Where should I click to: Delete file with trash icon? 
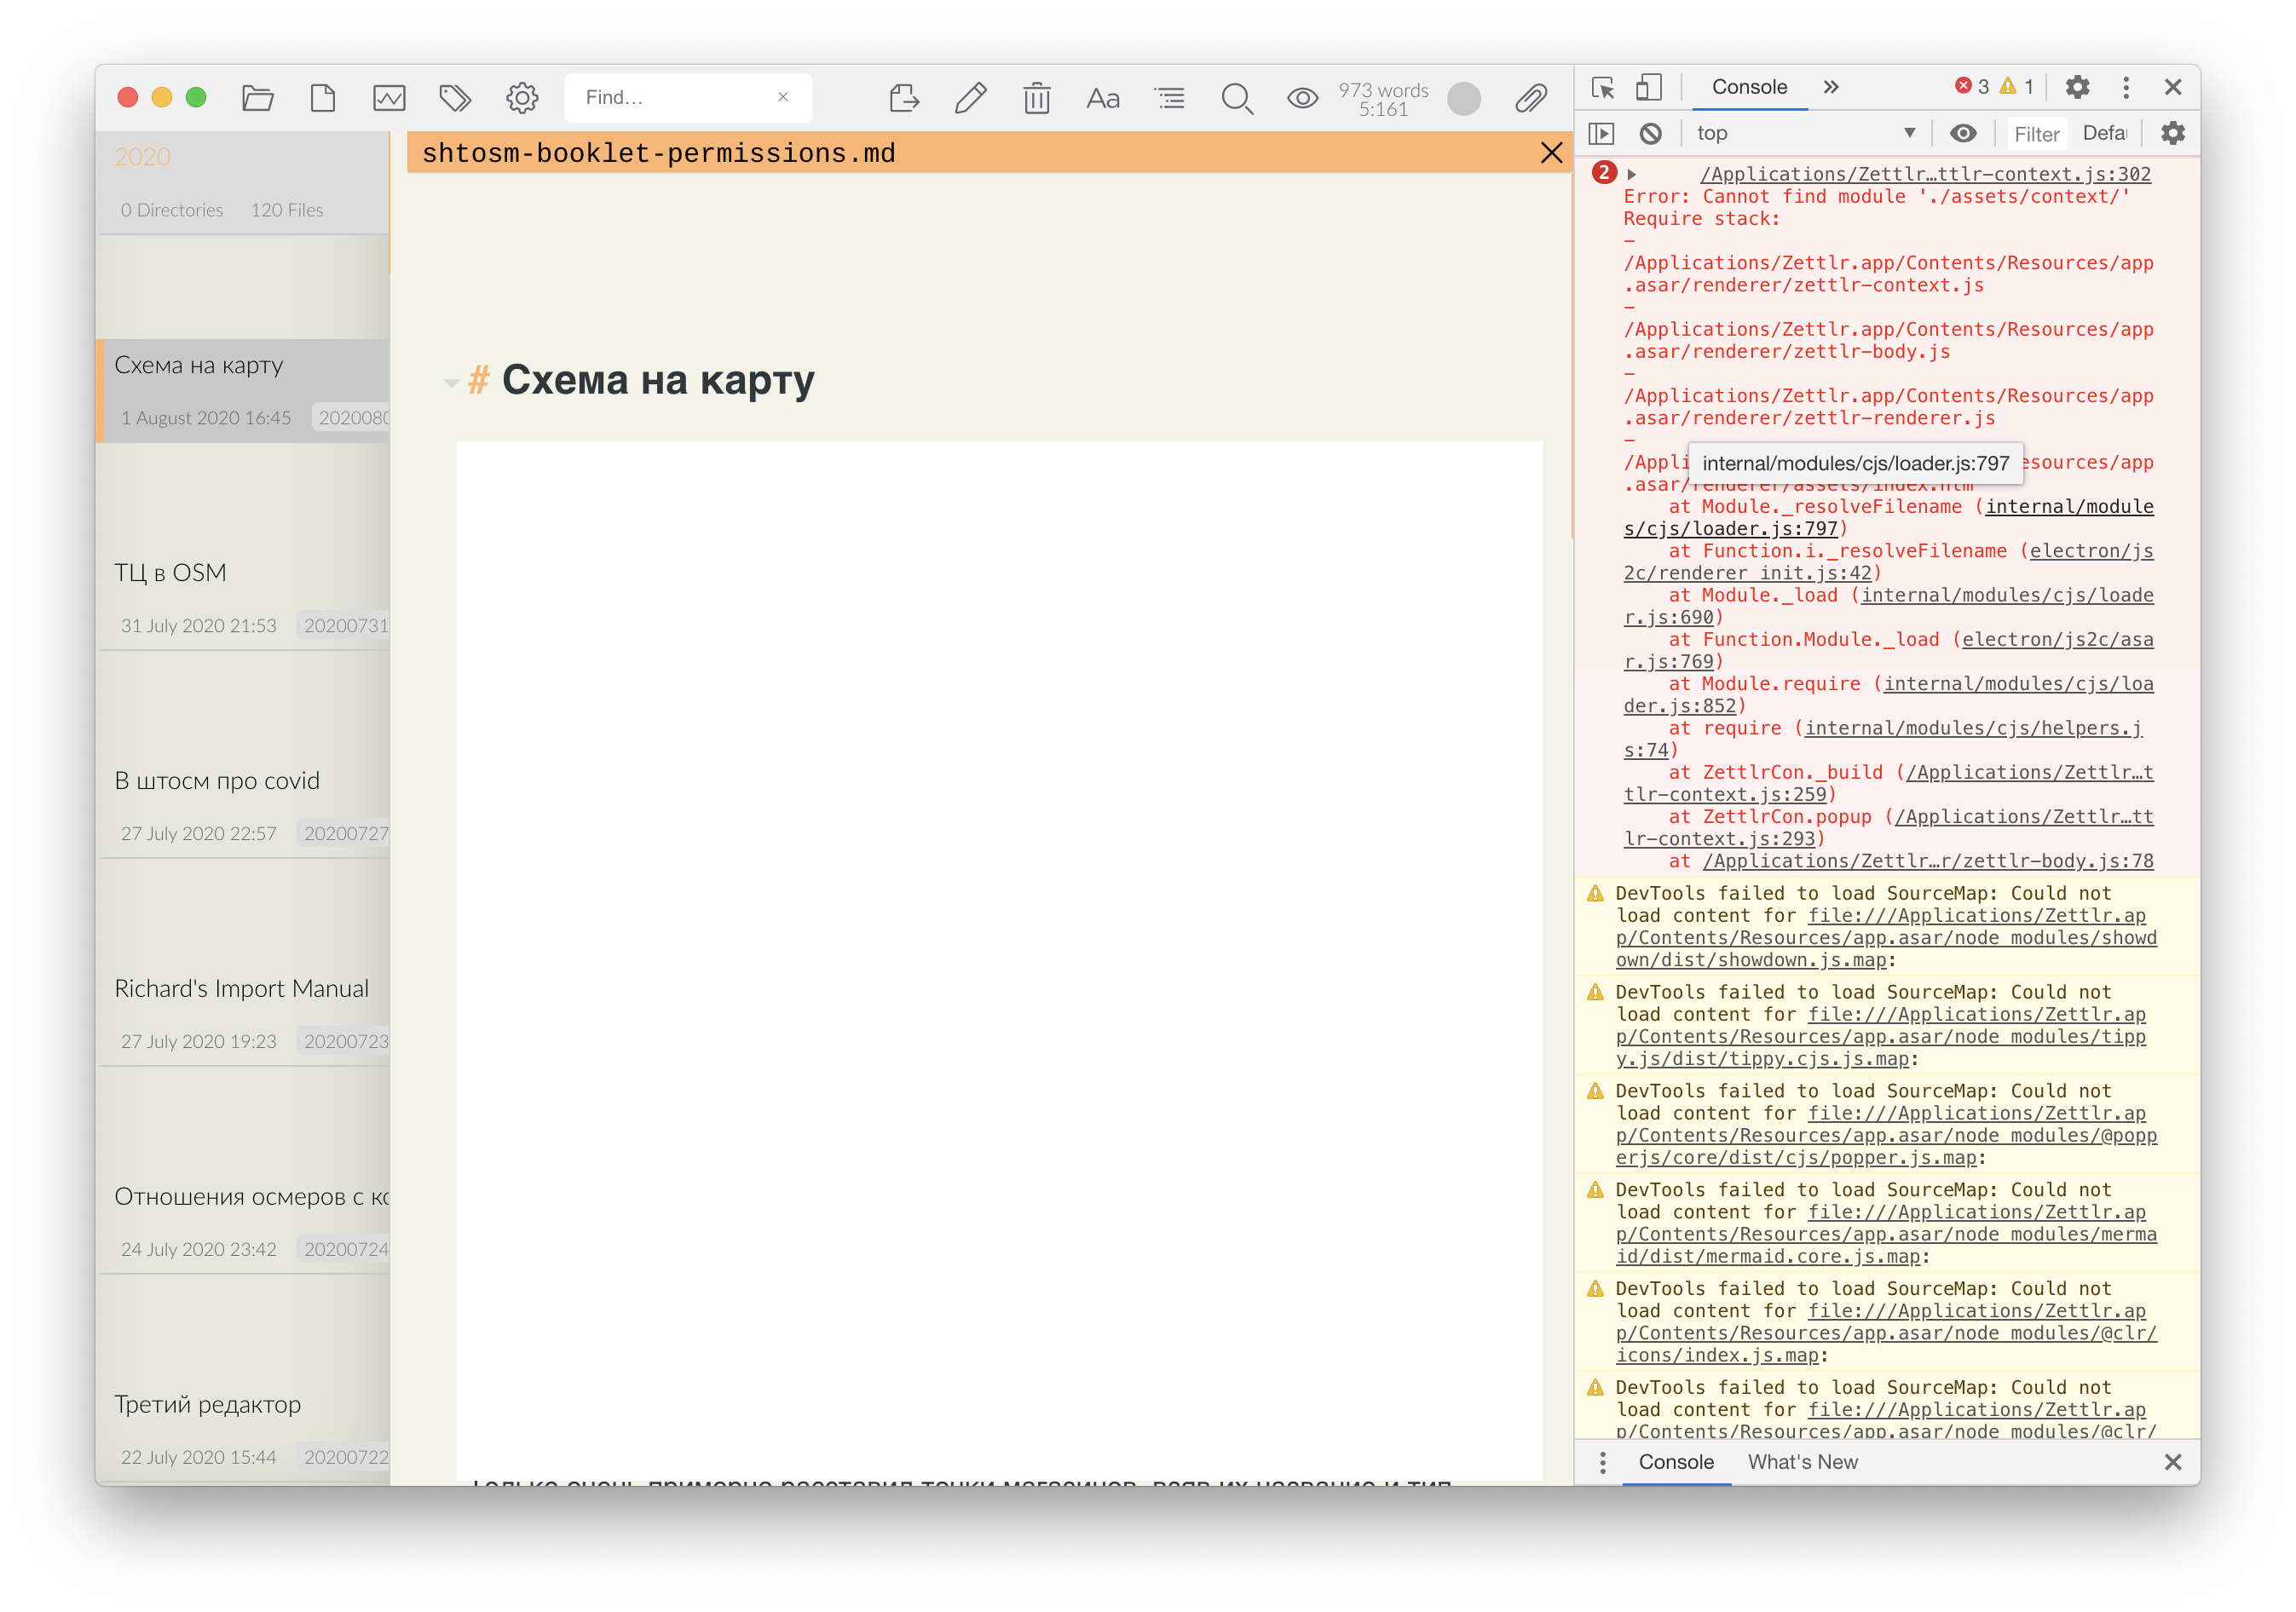tap(1037, 97)
